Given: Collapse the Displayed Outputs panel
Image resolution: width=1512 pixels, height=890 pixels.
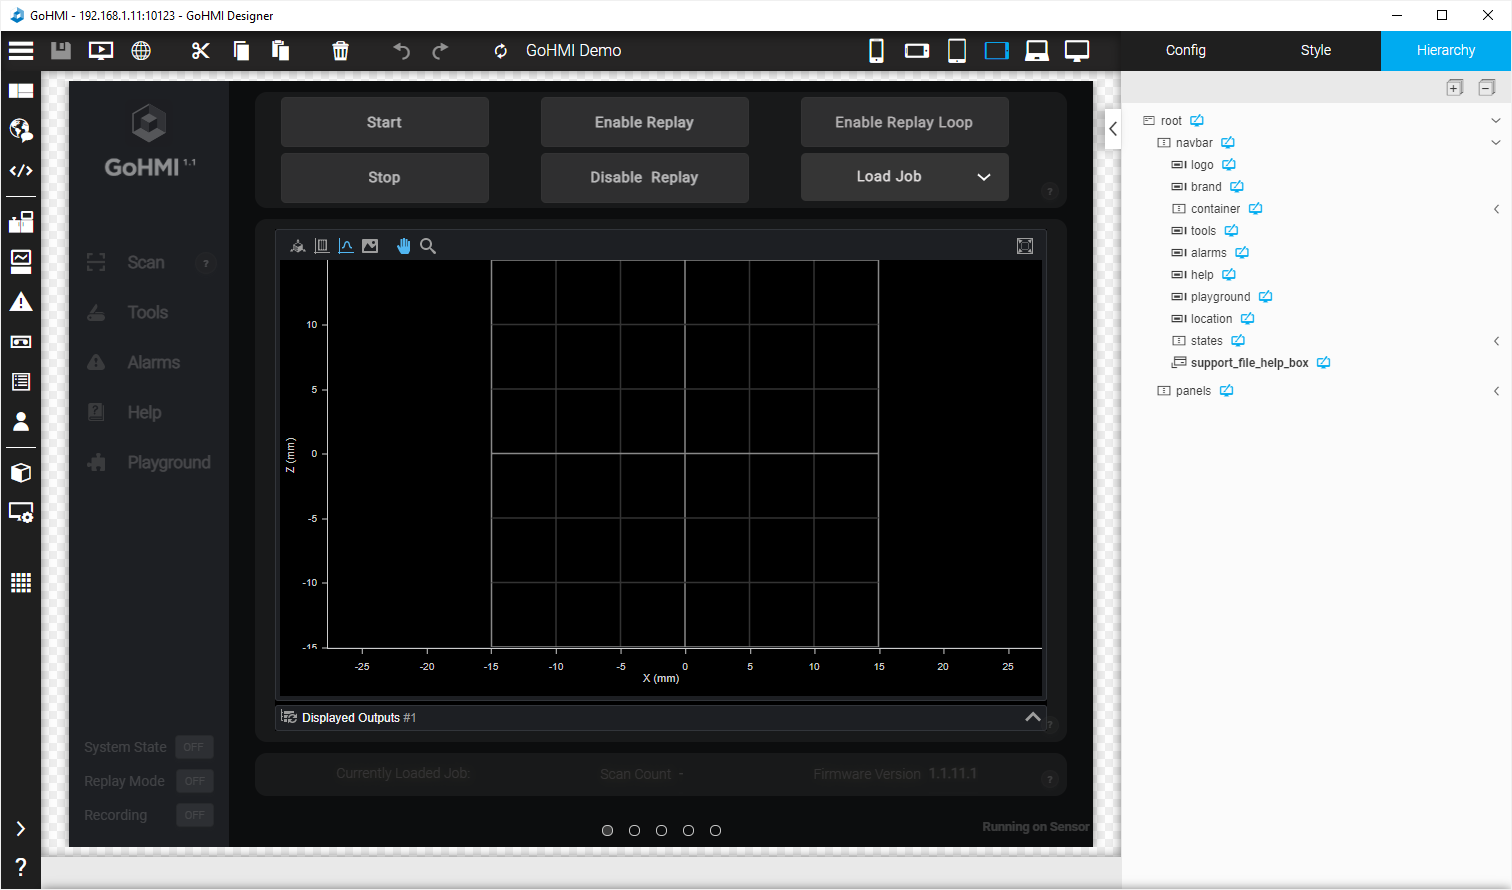Looking at the screenshot, I should [1033, 717].
